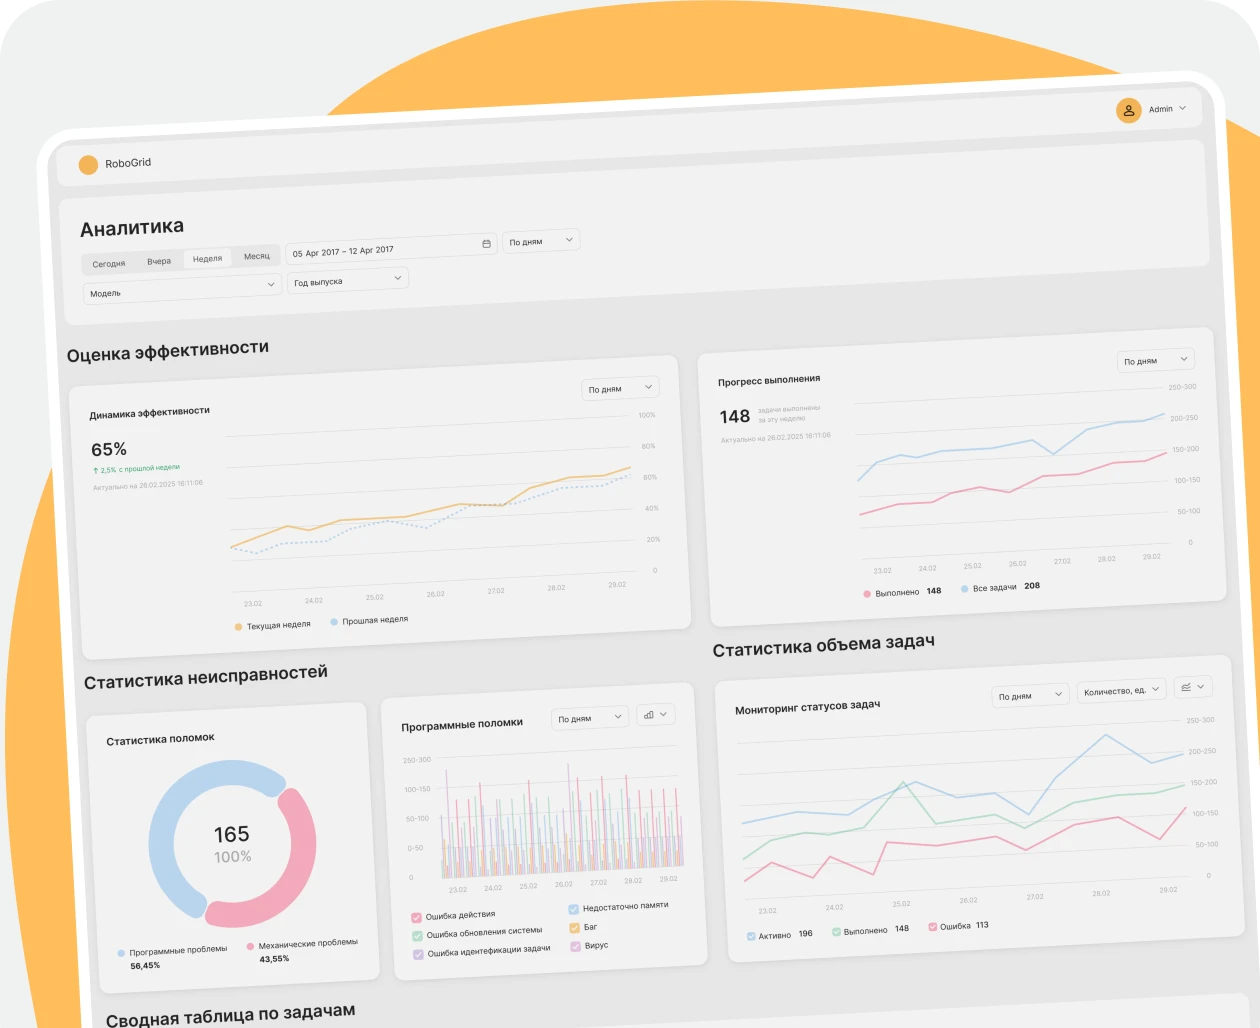This screenshot has width=1260, height=1028.
Task: Click the Текущая неделя legend dot
Action: [238, 627]
